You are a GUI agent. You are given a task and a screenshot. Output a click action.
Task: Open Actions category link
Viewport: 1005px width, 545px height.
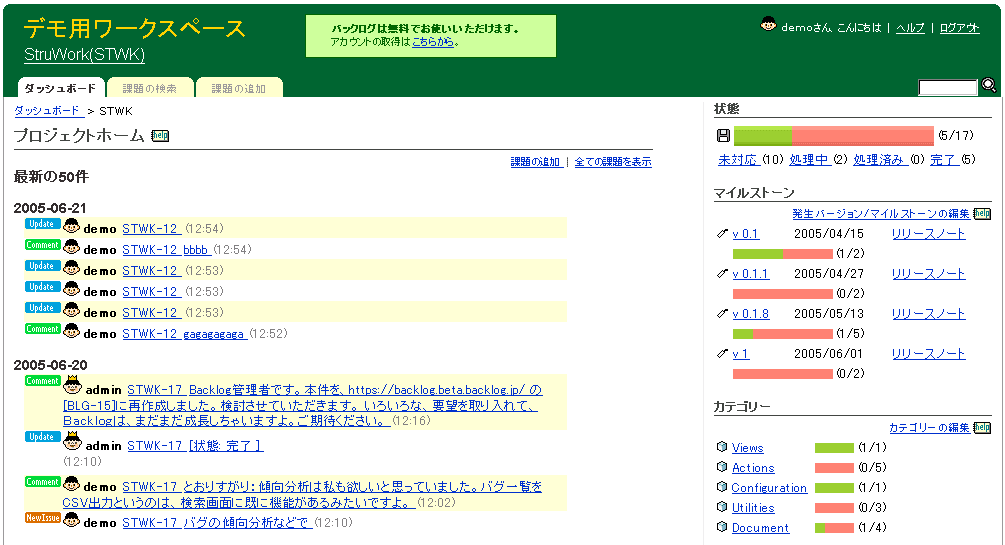753,467
